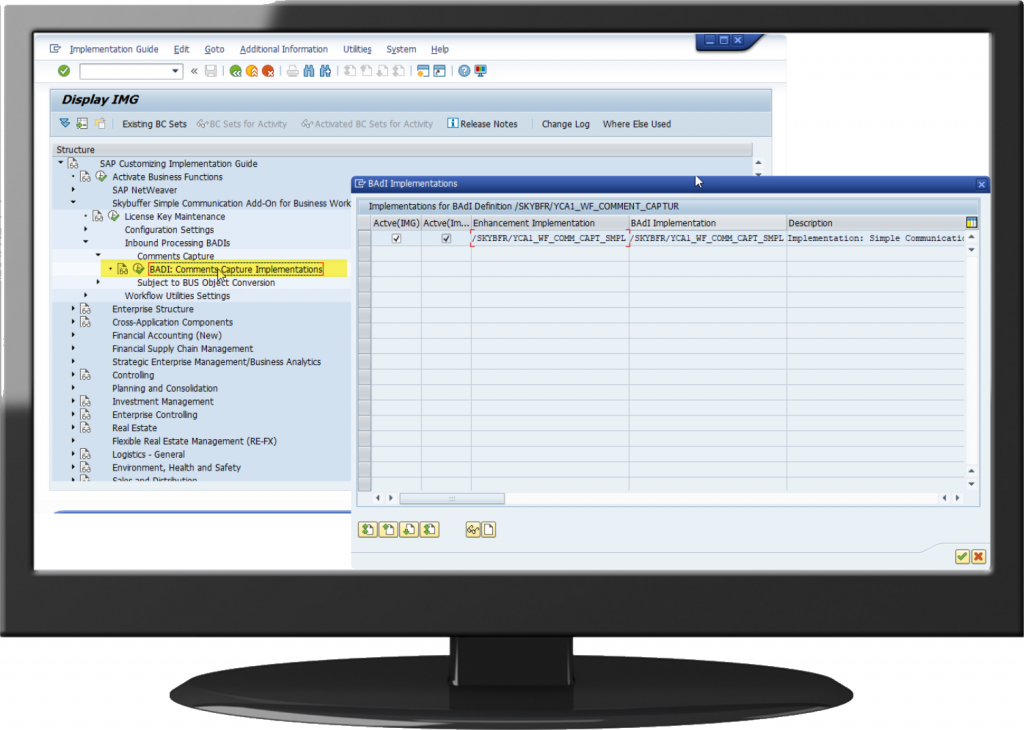Open the table layout settings icon in BAdI grid
The height and width of the screenshot is (730, 1024).
[971, 223]
